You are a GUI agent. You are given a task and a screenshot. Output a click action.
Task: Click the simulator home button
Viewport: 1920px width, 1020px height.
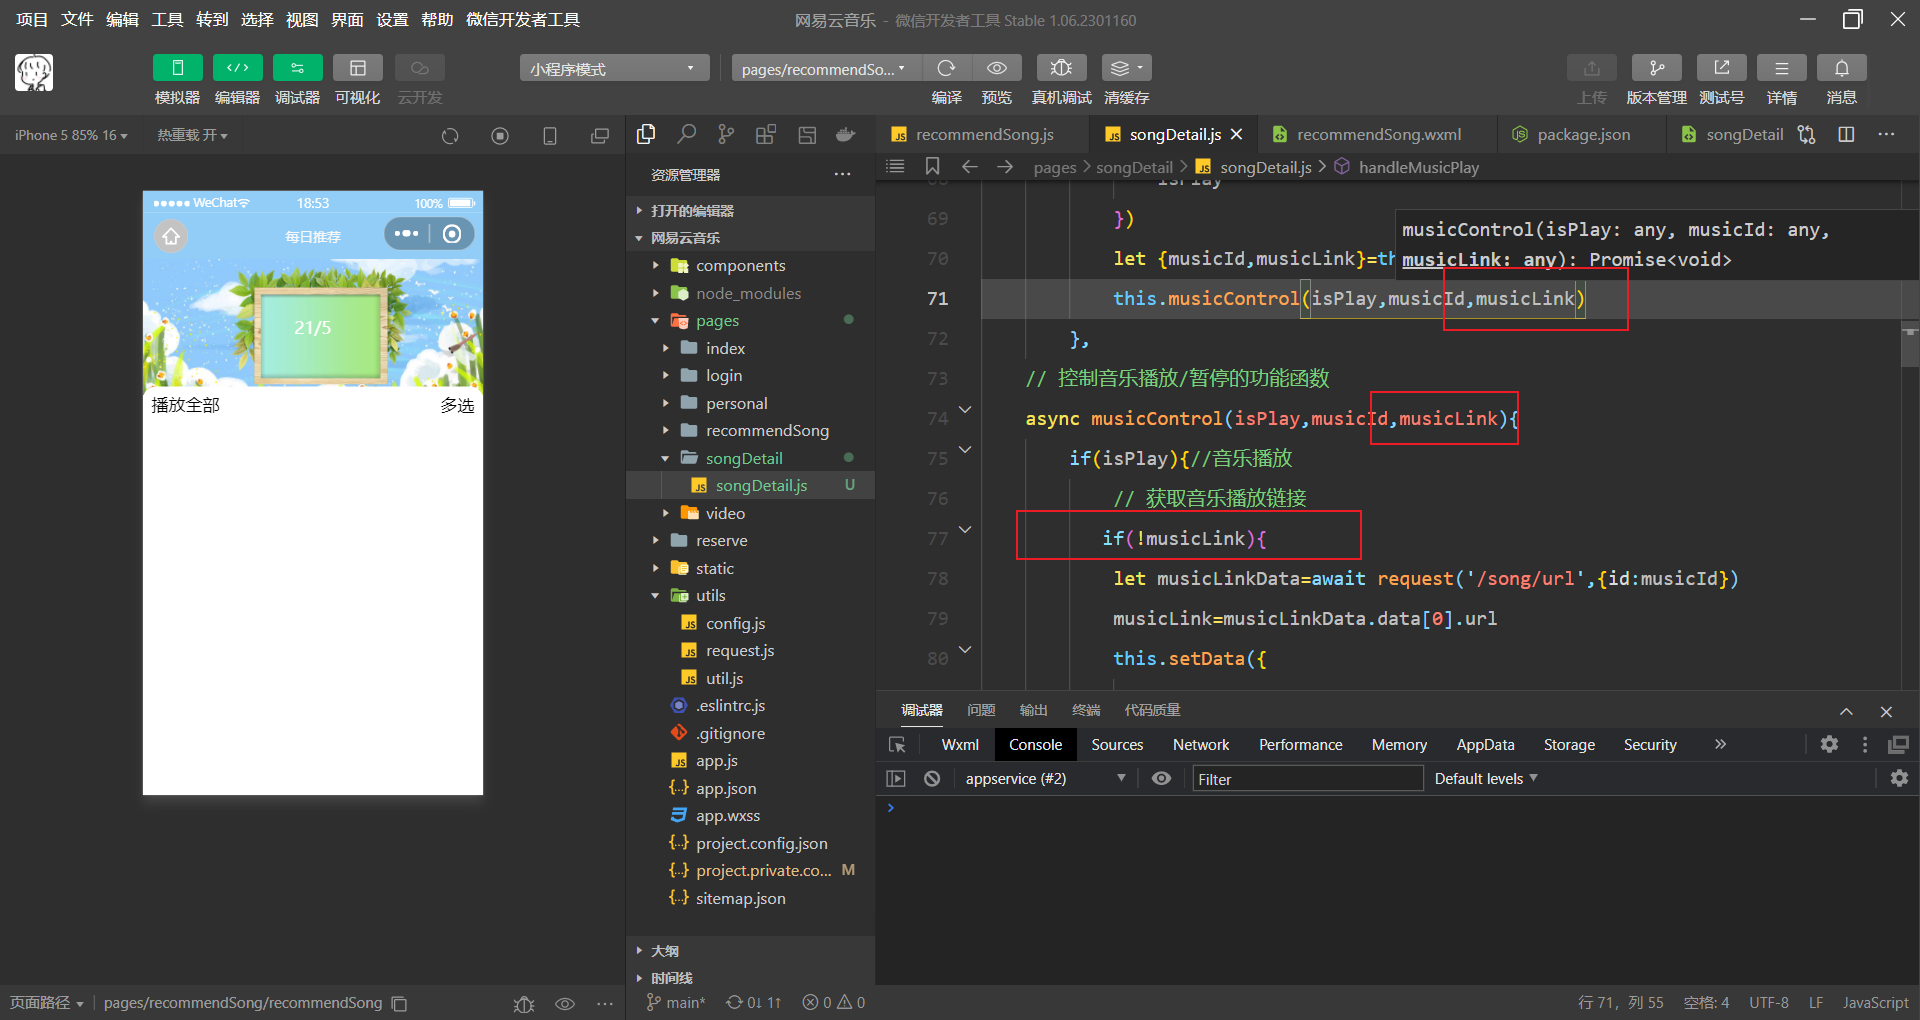(x=171, y=236)
